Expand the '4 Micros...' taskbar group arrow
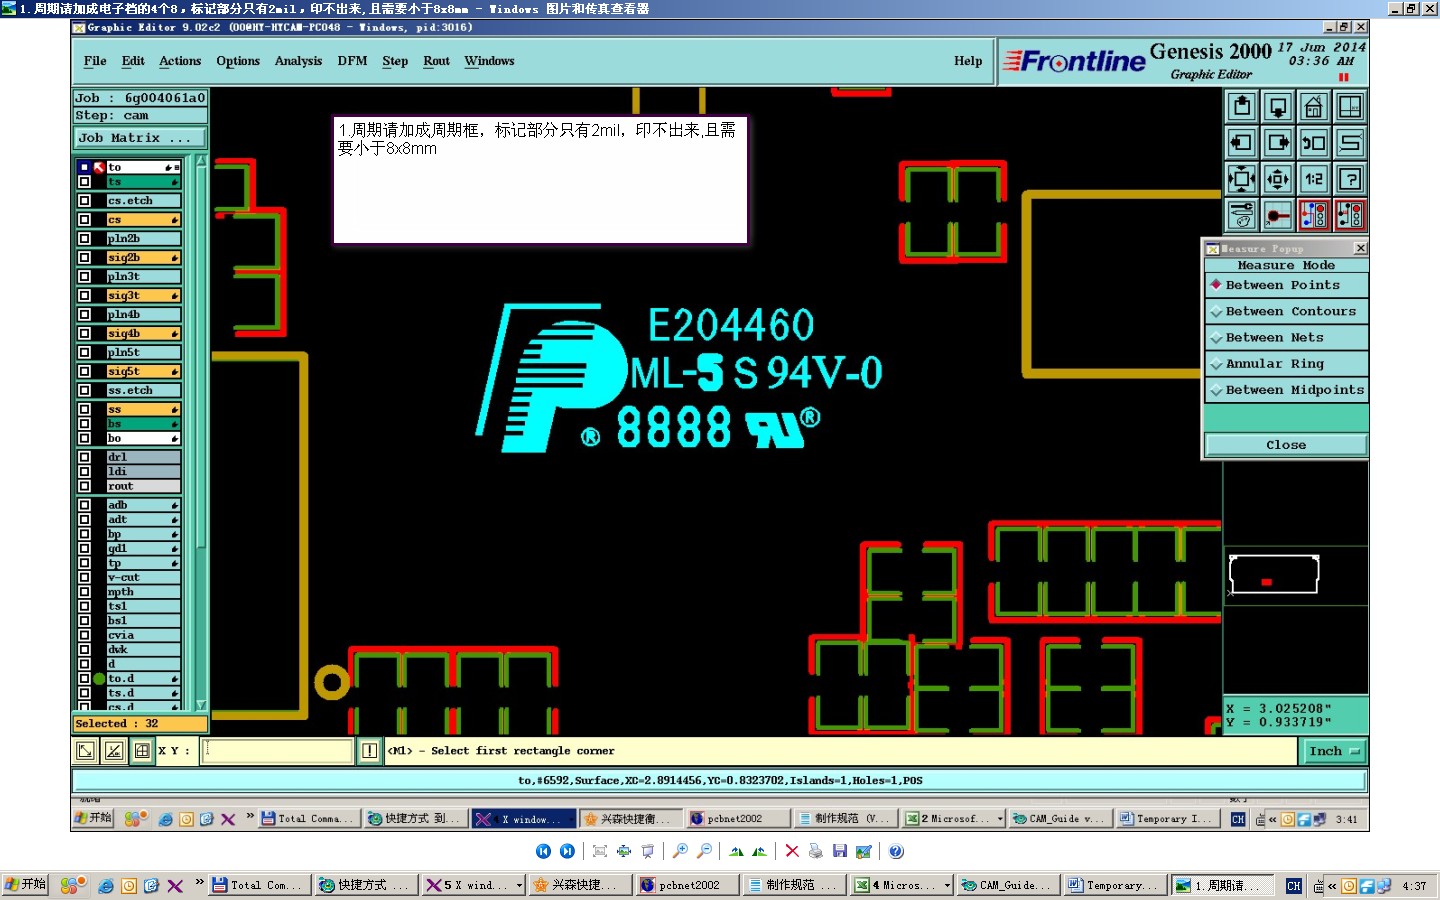The width and height of the screenshot is (1440, 900). [947, 885]
